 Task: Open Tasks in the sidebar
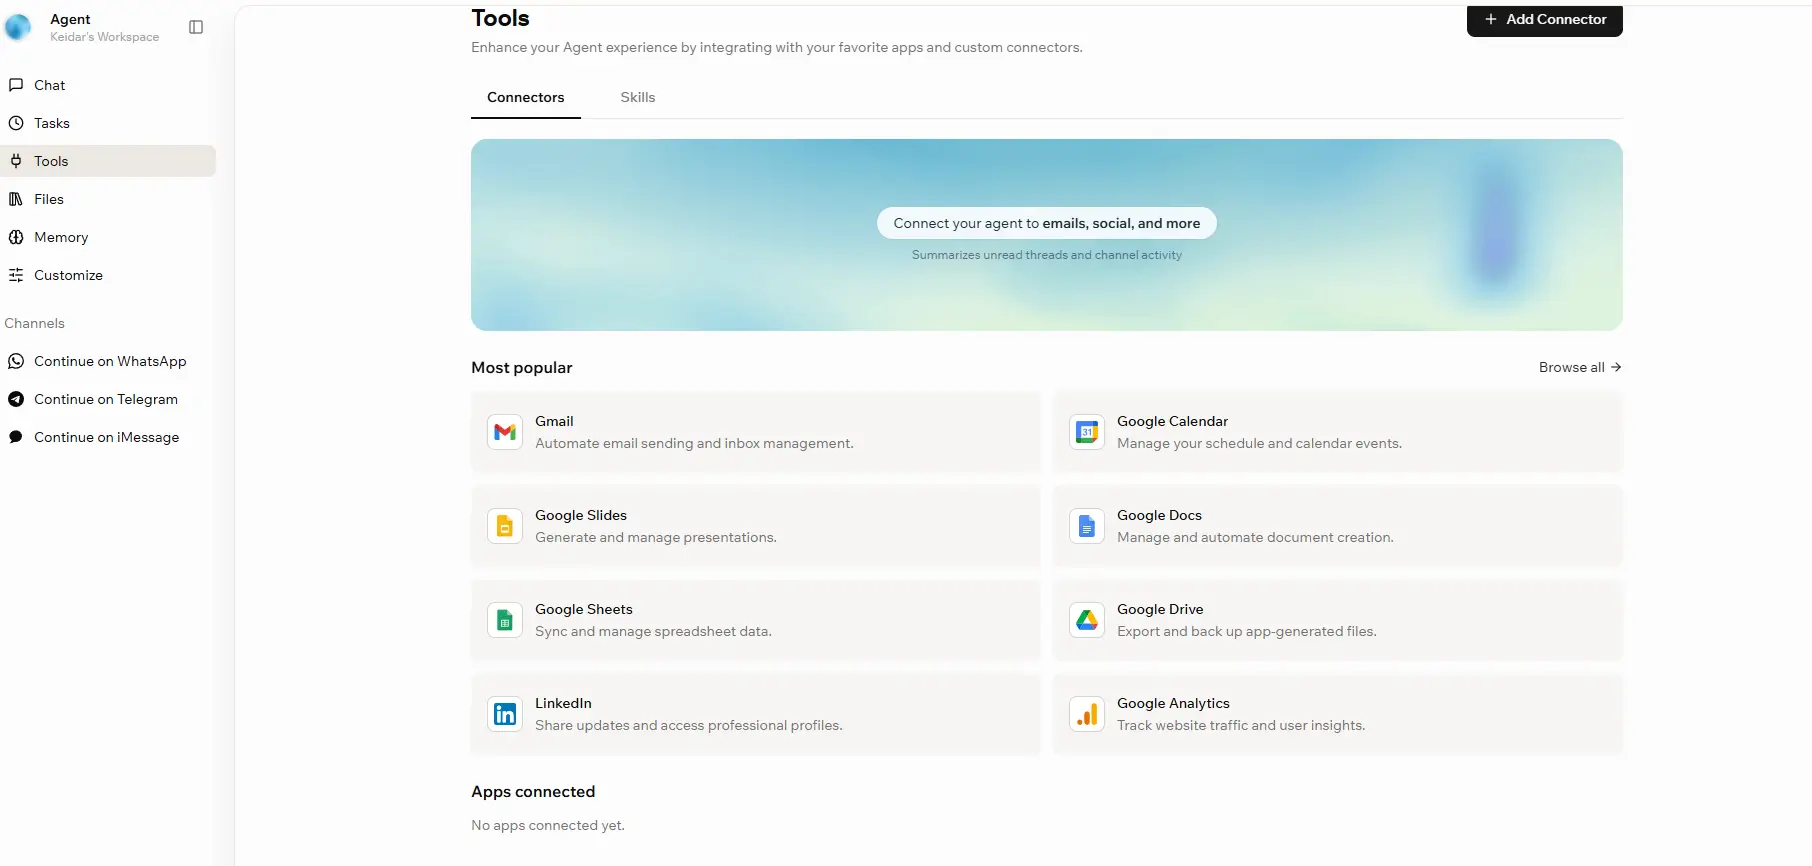point(108,123)
